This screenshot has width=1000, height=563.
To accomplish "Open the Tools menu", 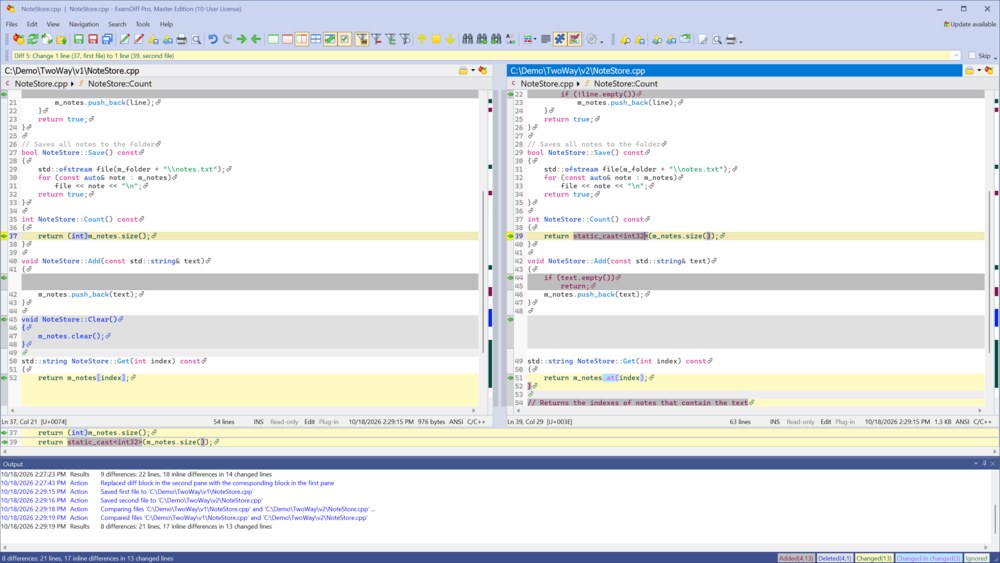I will (142, 24).
